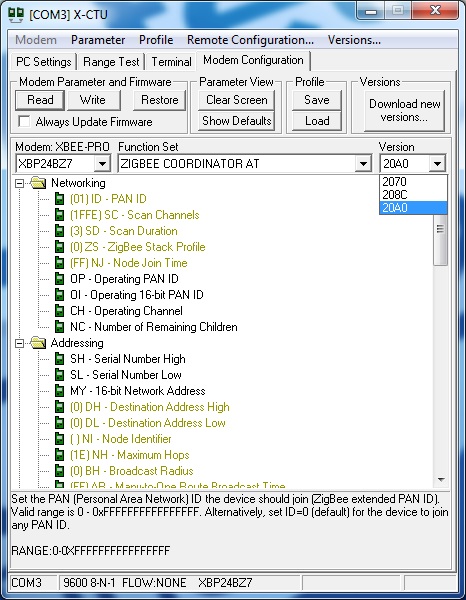Click the Broadcast Radius parameter icon
Viewport: 466px width, 600px height.
[59, 471]
